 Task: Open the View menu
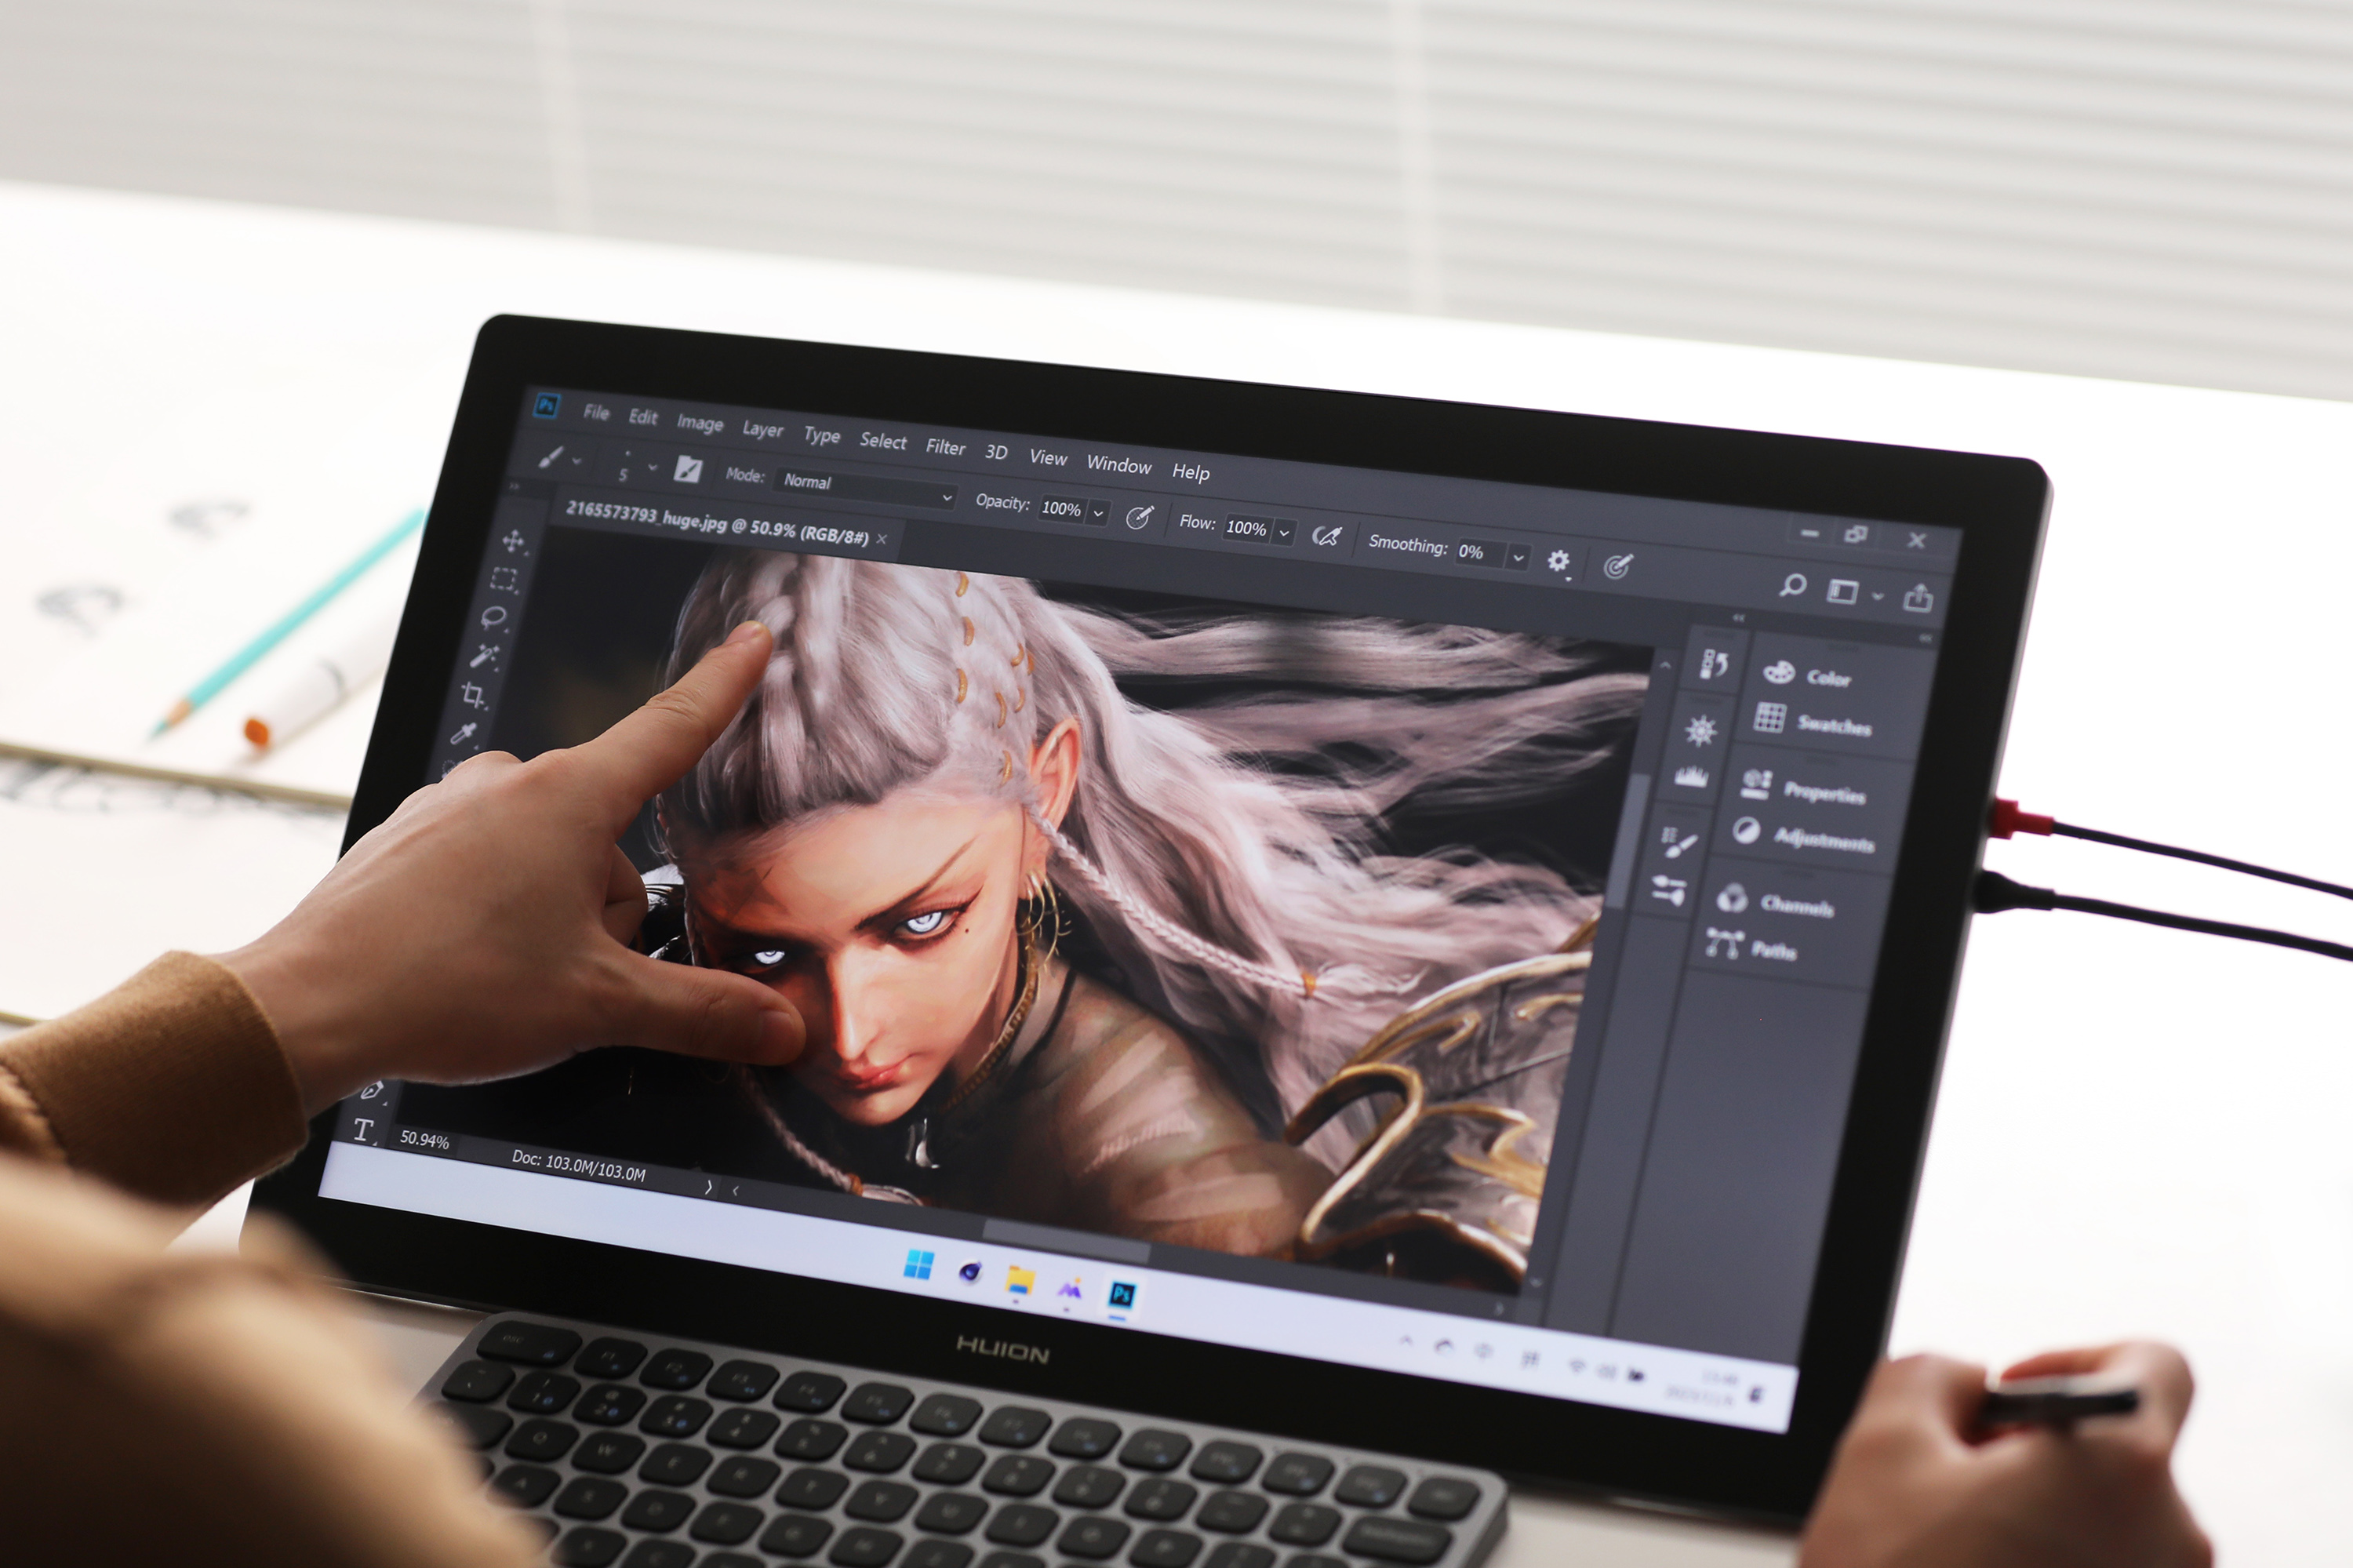[x=1048, y=457]
